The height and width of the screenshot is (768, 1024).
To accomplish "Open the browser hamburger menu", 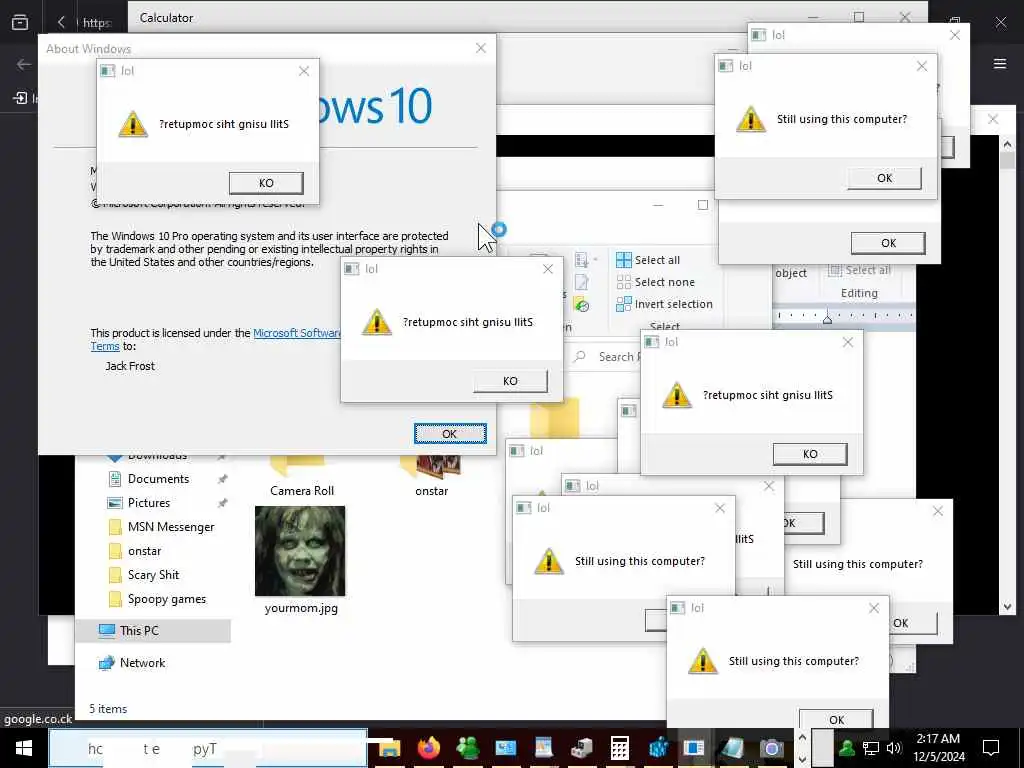I will (1000, 63).
